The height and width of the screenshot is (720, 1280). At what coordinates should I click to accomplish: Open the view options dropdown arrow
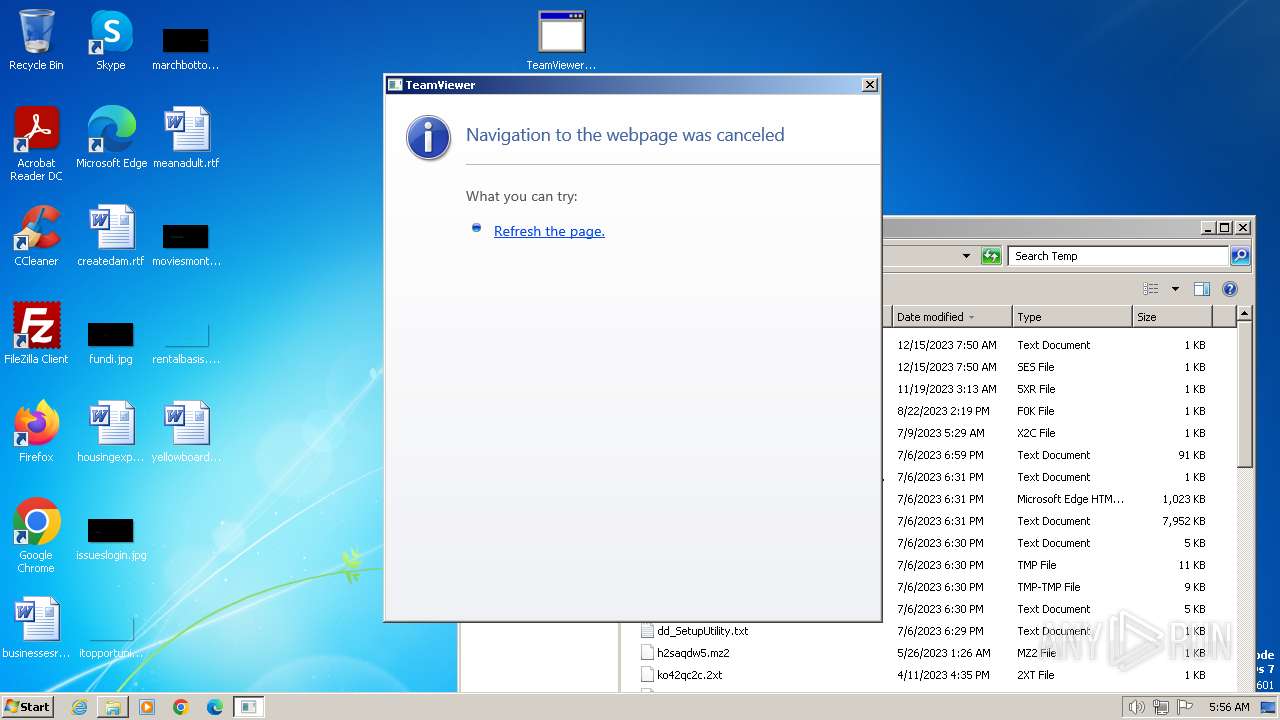pyautogui.click(x=1175, y=289)
